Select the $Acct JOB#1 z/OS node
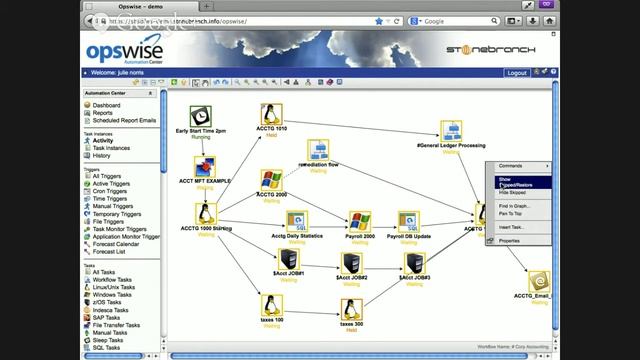 point(288,259)
